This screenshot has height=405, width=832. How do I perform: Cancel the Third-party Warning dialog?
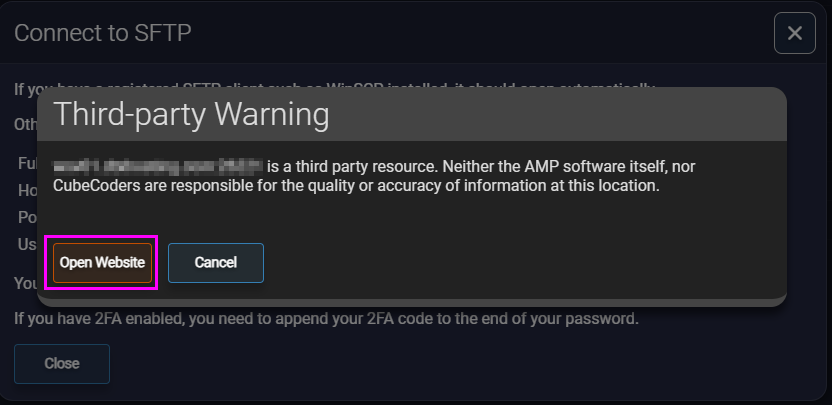216,263
